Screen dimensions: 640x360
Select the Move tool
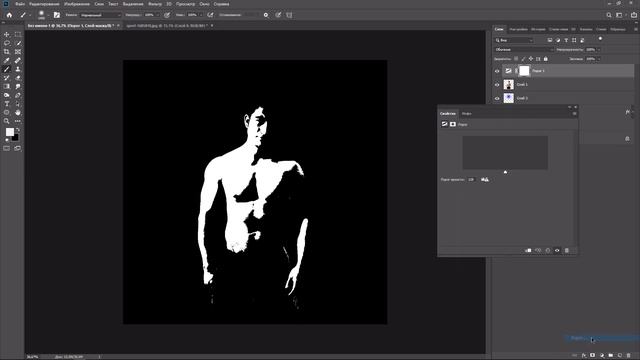coord(7,34)
